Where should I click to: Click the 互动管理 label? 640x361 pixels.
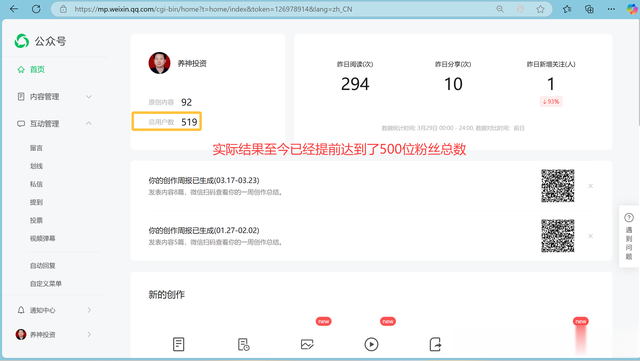point(44,124)
